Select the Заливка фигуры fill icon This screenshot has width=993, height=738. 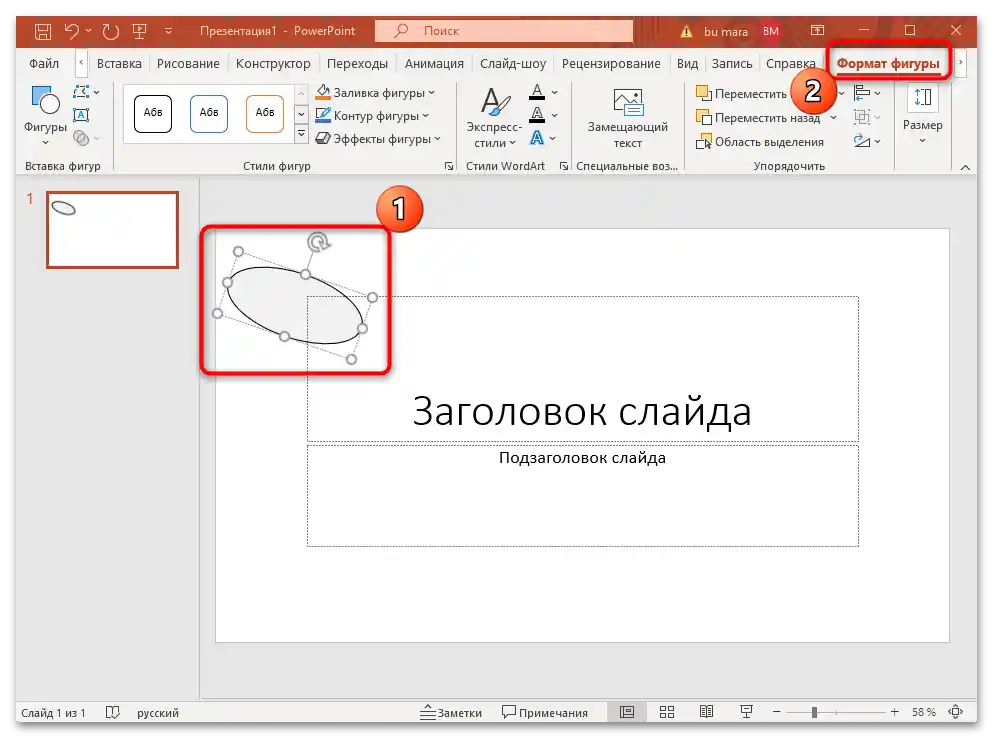tap(323, 93)
